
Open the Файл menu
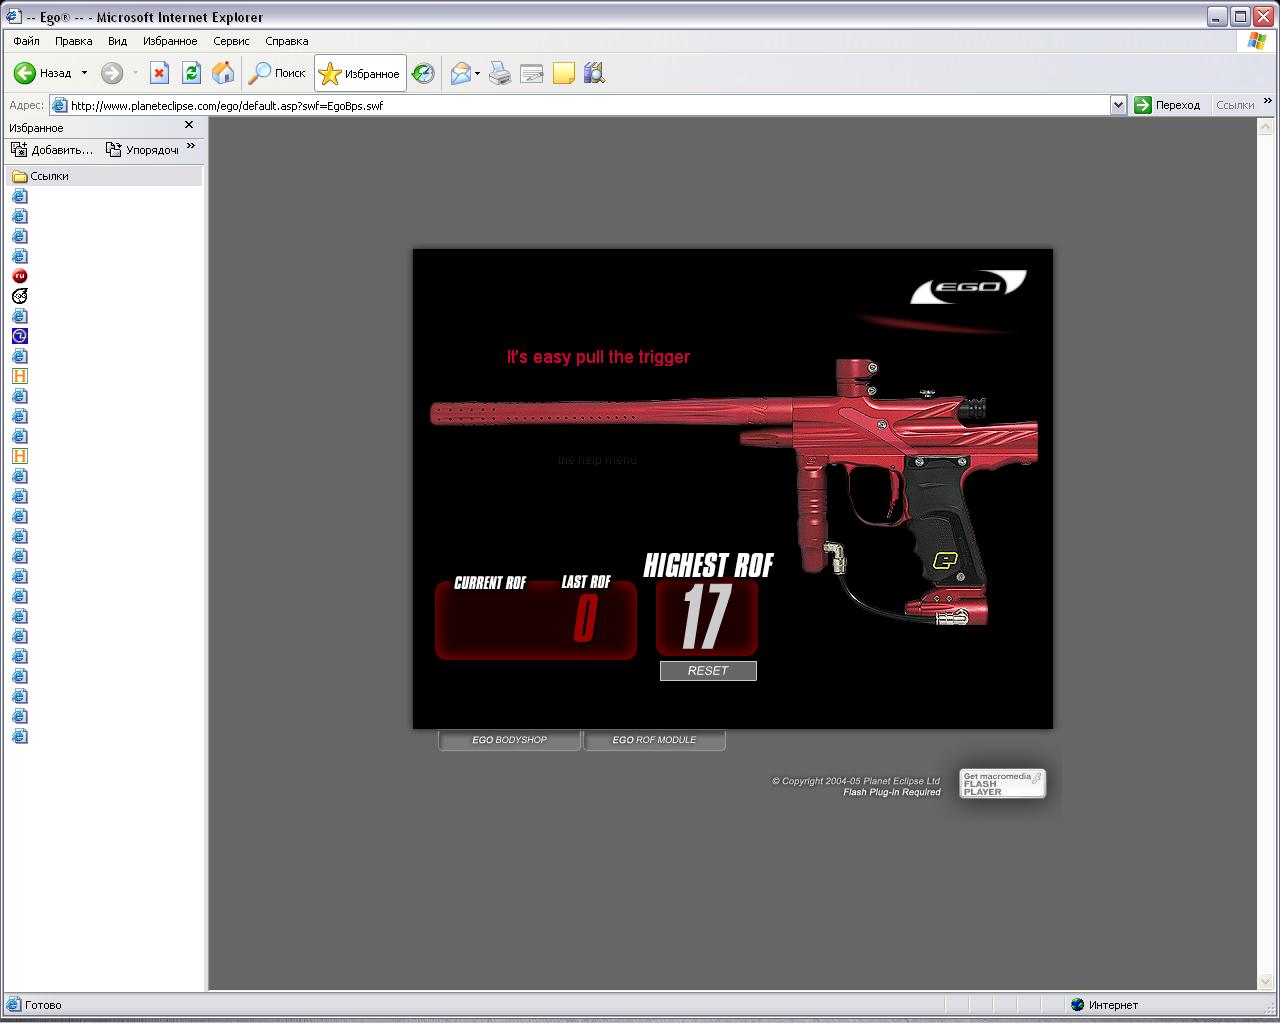(x=27, y=41)
